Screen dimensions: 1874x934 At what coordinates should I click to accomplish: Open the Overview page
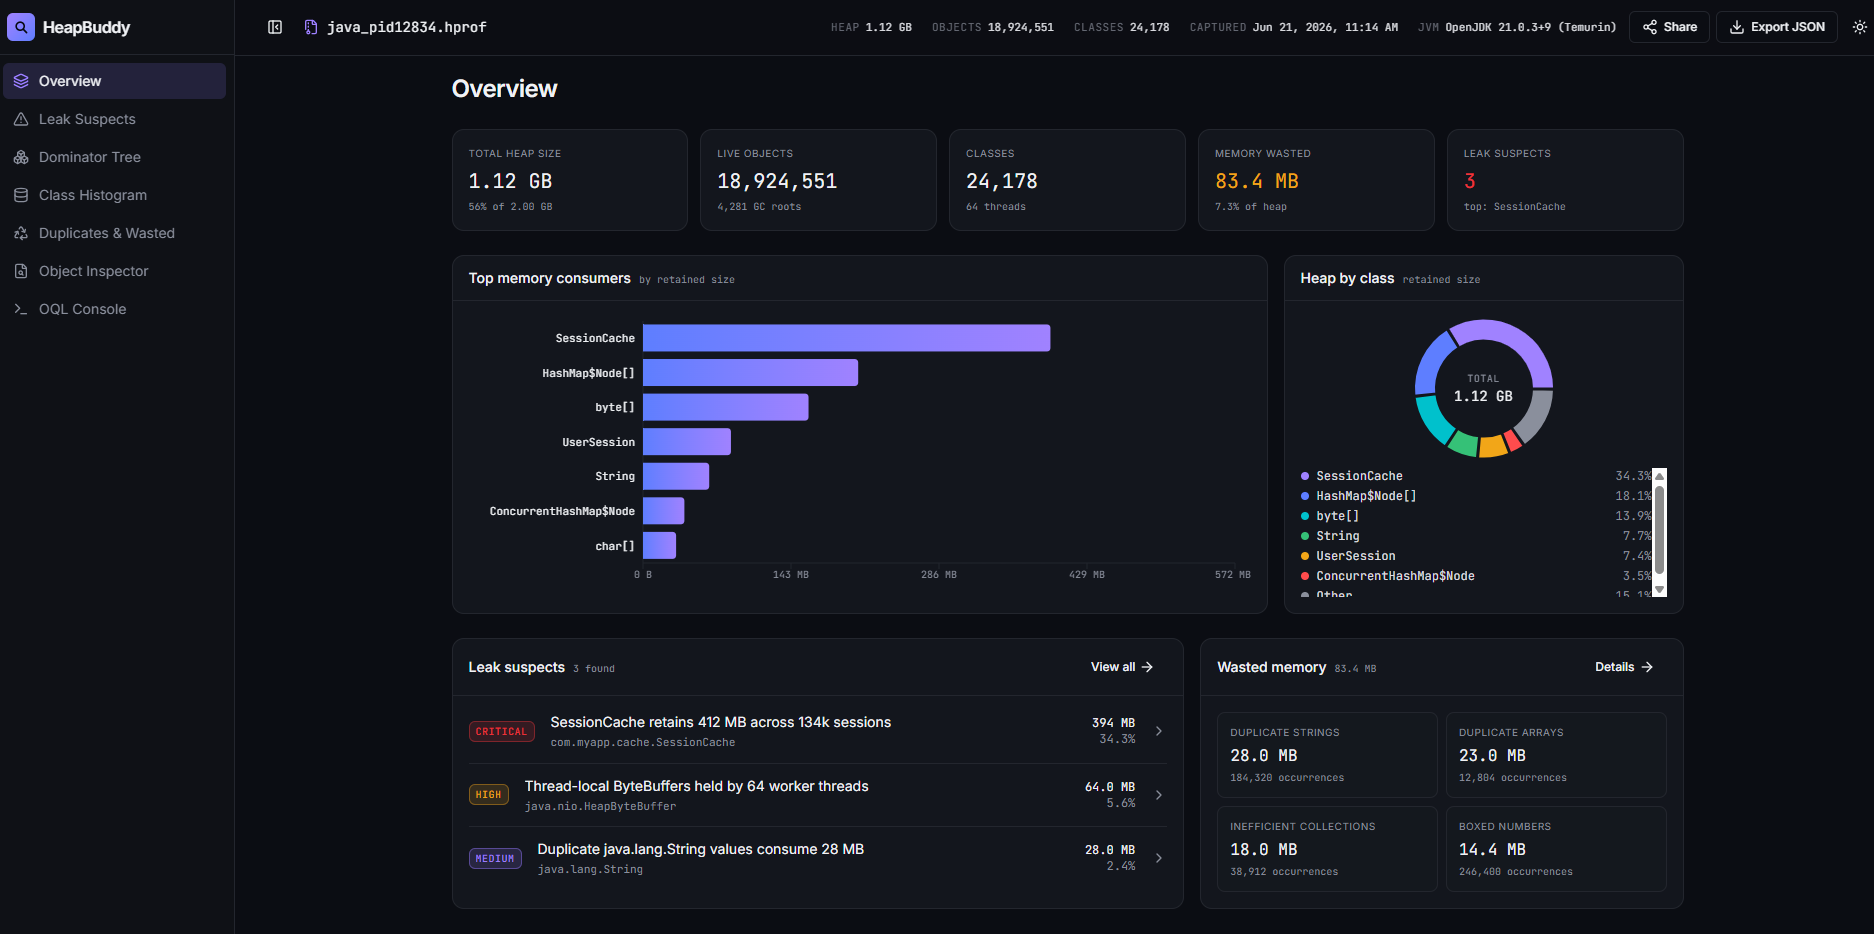point(115,81)
